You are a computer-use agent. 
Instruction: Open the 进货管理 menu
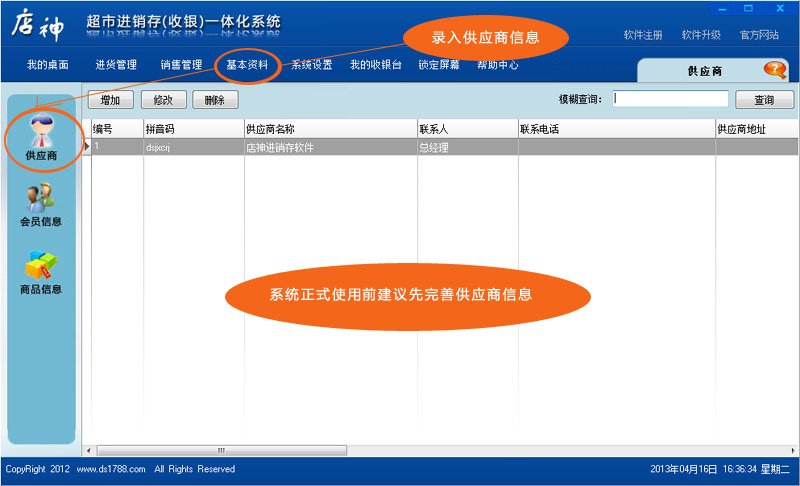[x=116, y=65]
